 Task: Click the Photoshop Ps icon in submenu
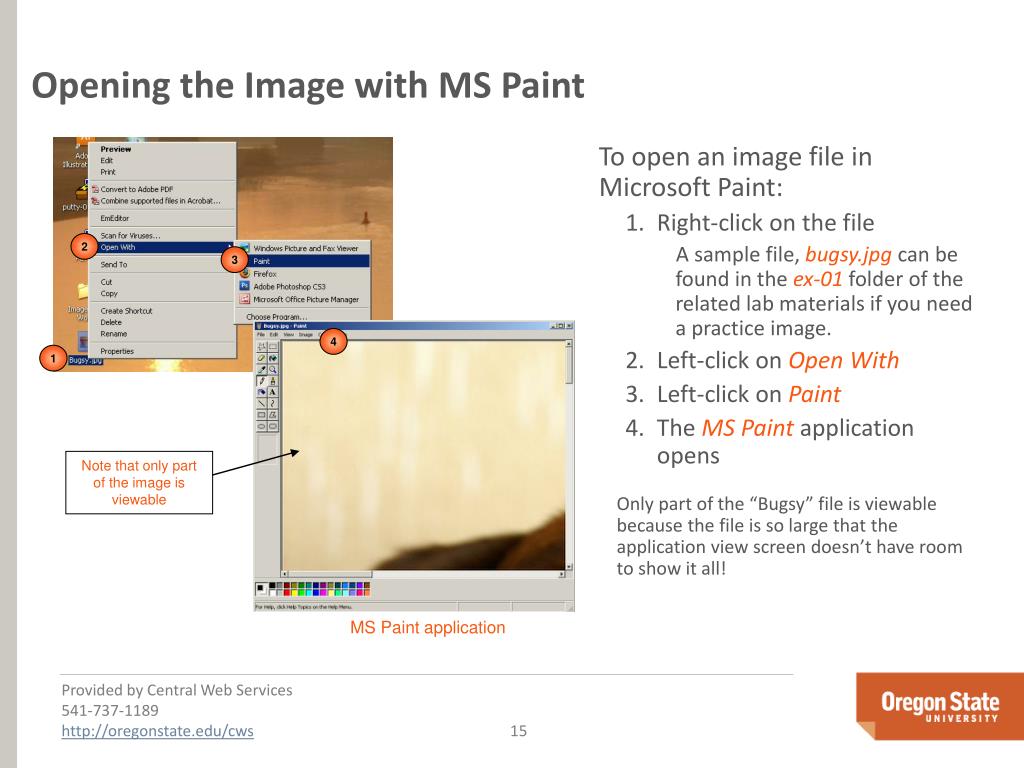(x=245, y=286)
